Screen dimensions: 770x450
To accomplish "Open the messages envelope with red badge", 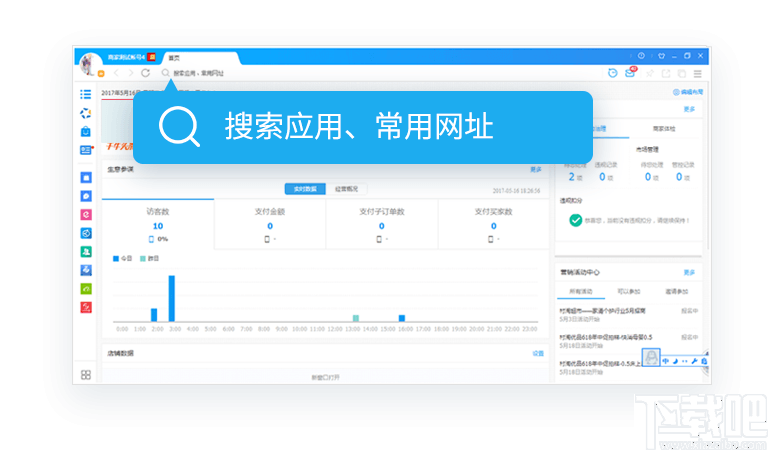I will click(631, 72).
